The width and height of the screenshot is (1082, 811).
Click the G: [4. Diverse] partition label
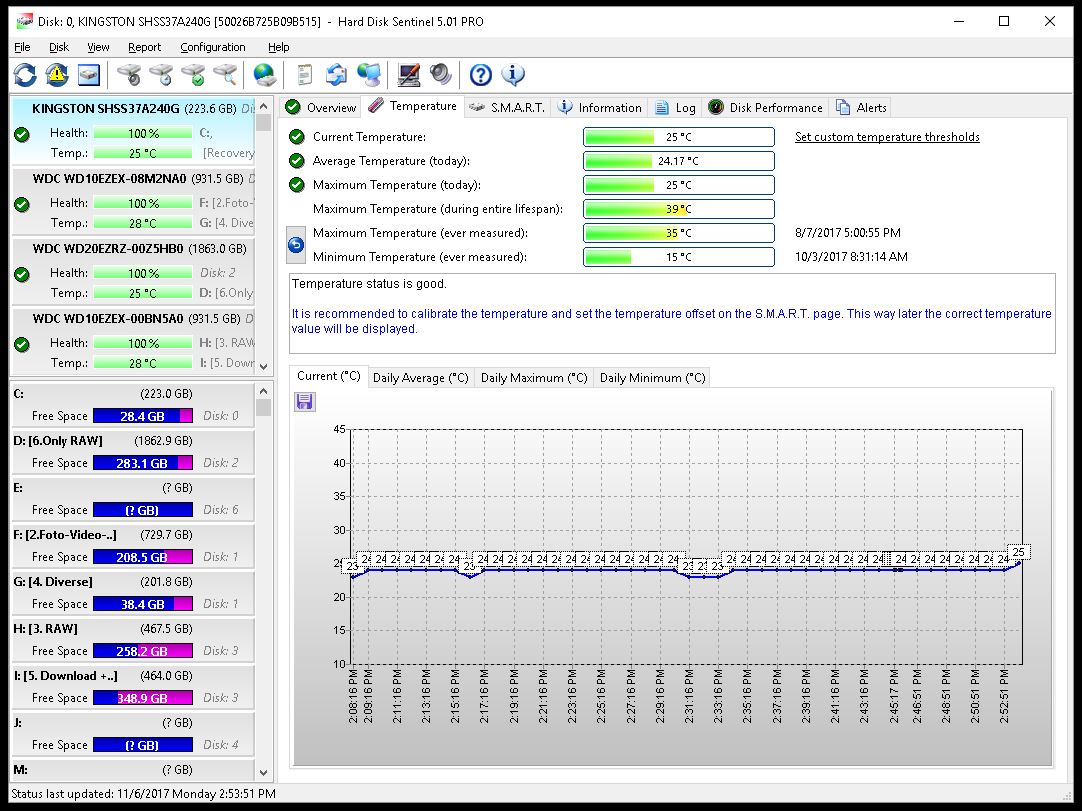(53, 582)
